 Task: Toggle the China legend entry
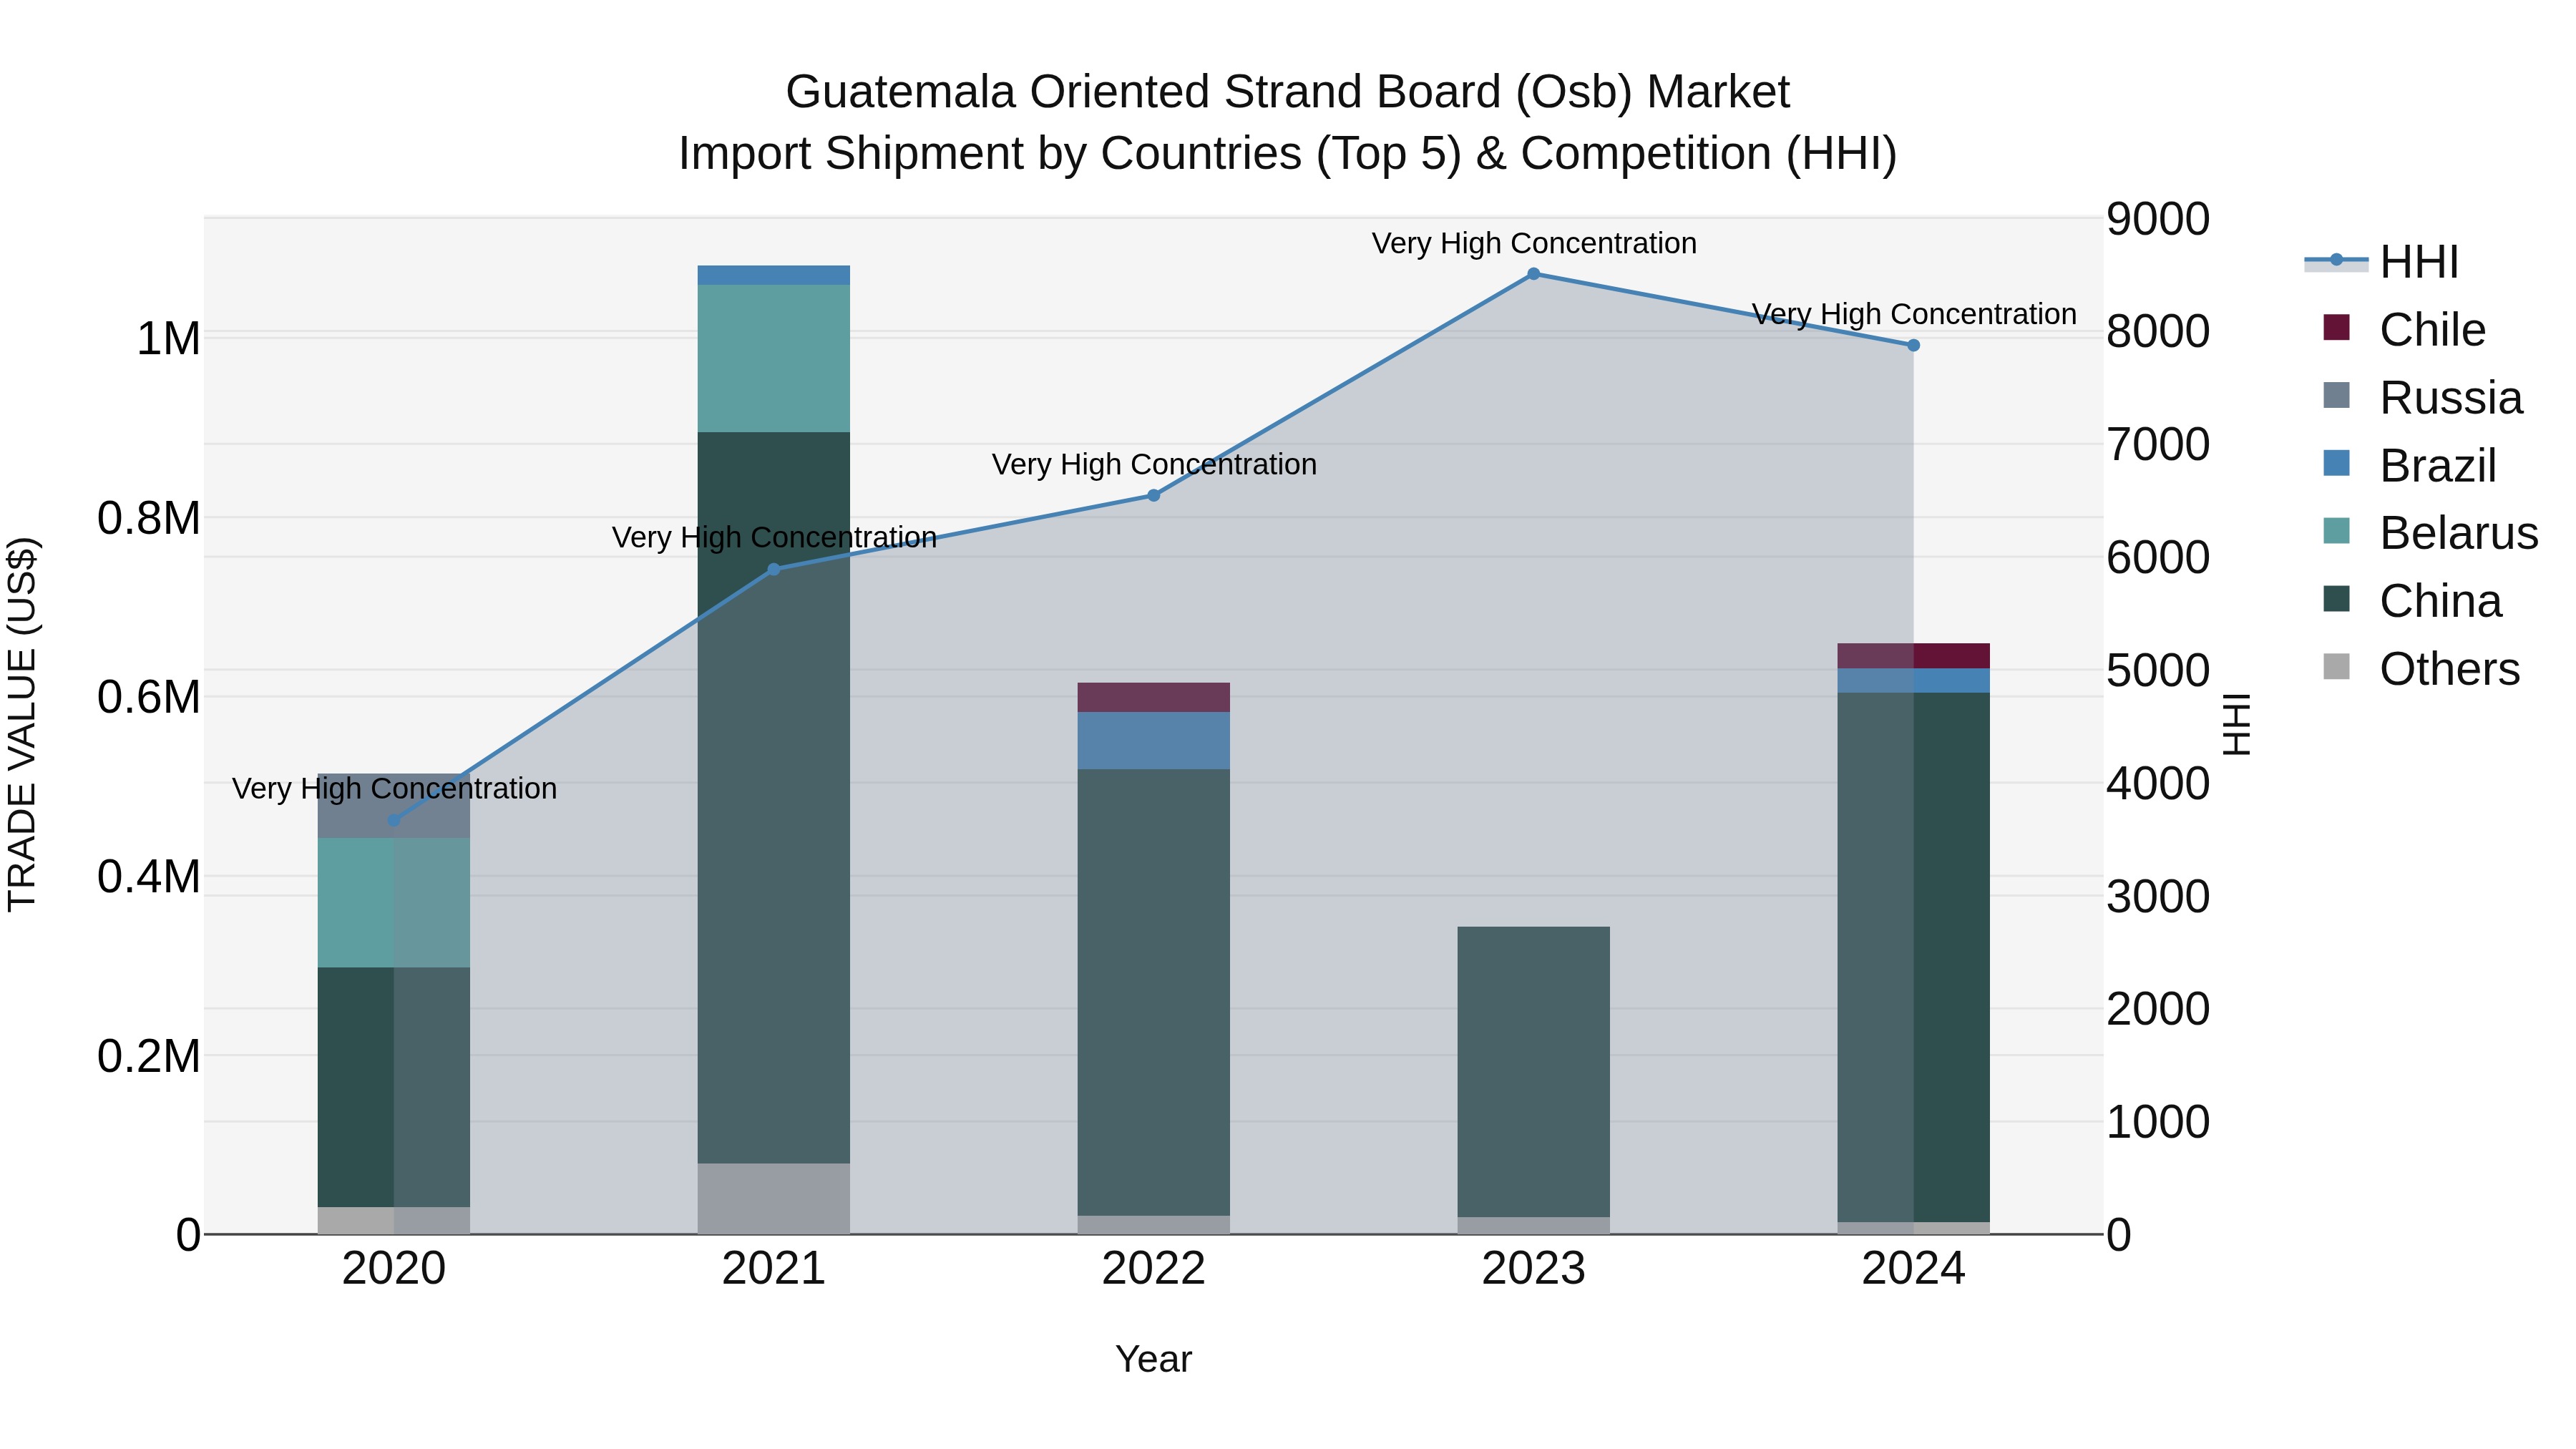point(2412,601)
